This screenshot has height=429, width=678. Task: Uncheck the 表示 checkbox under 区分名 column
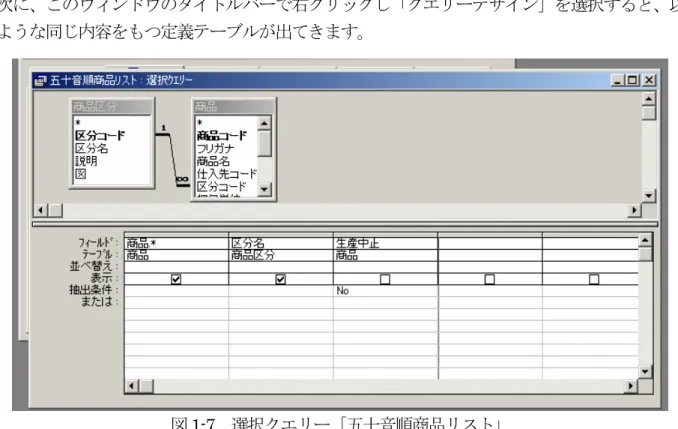click(281, 279)
